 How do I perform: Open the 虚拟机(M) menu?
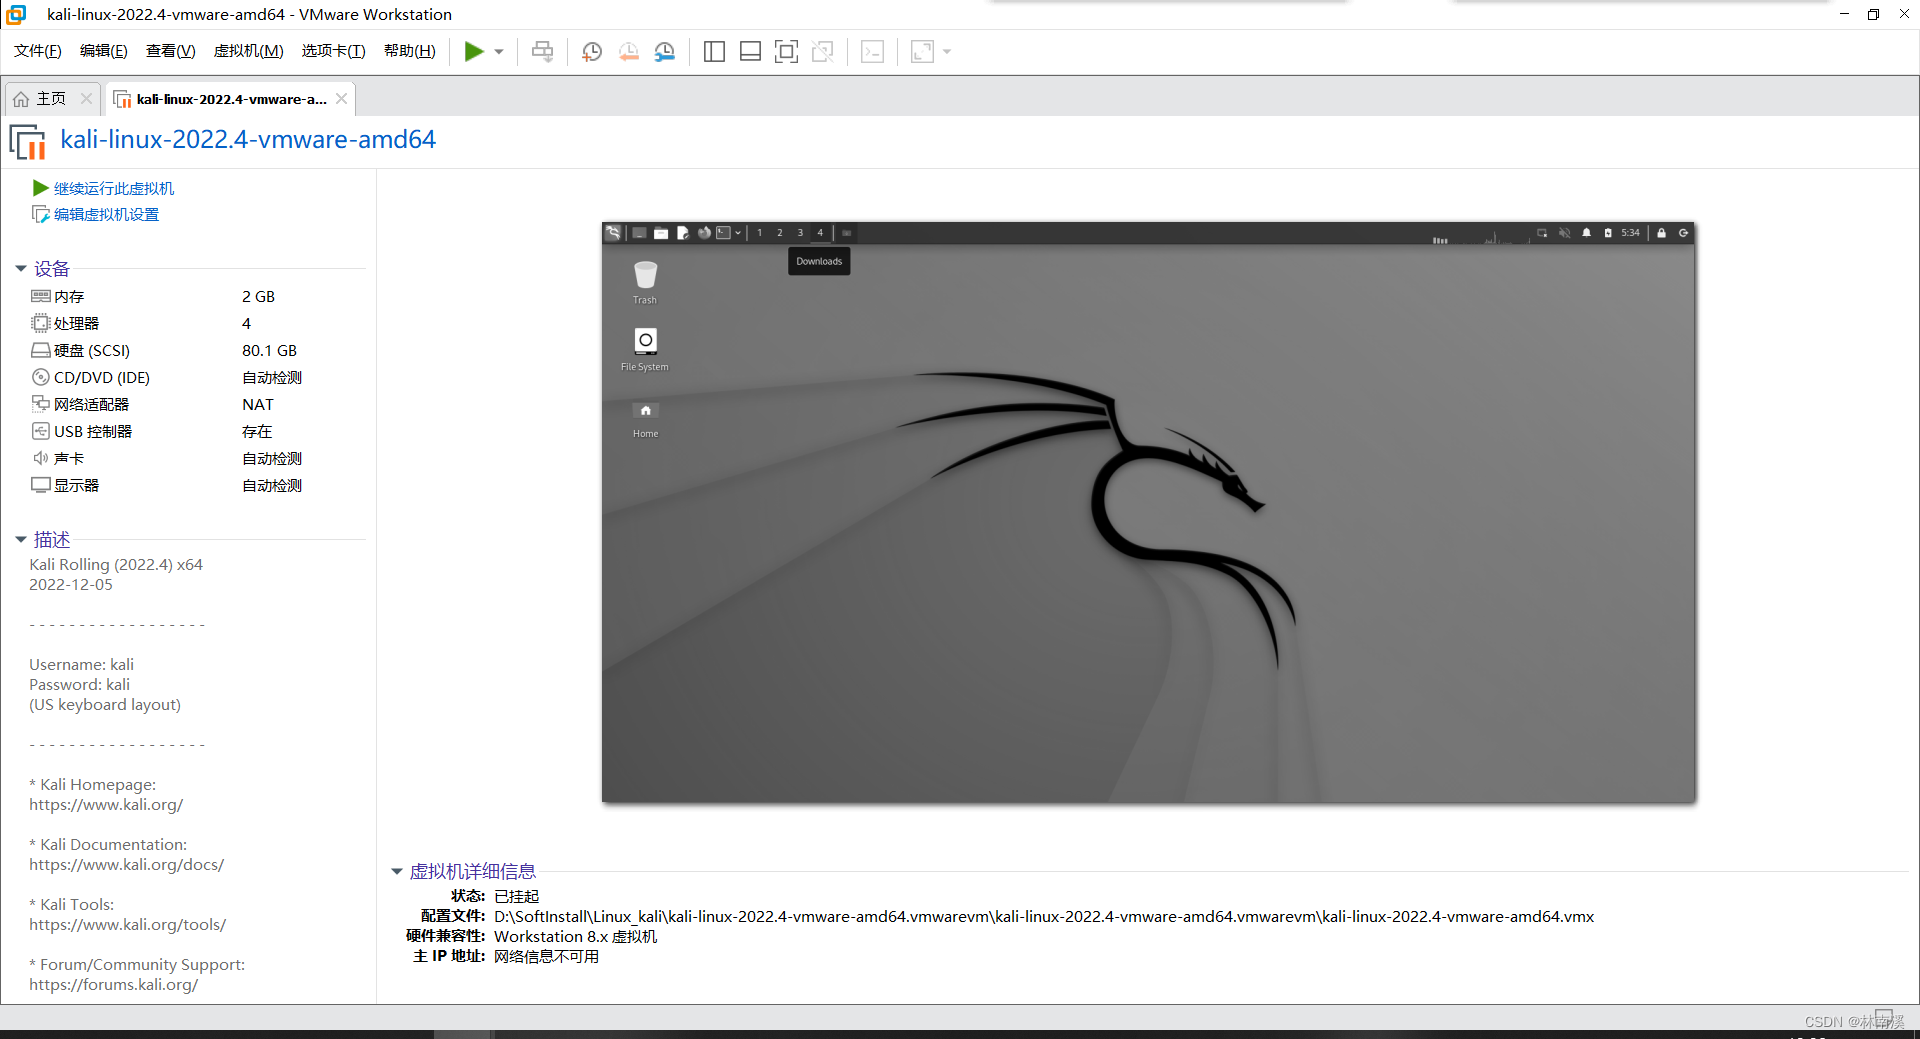[248, 51]
